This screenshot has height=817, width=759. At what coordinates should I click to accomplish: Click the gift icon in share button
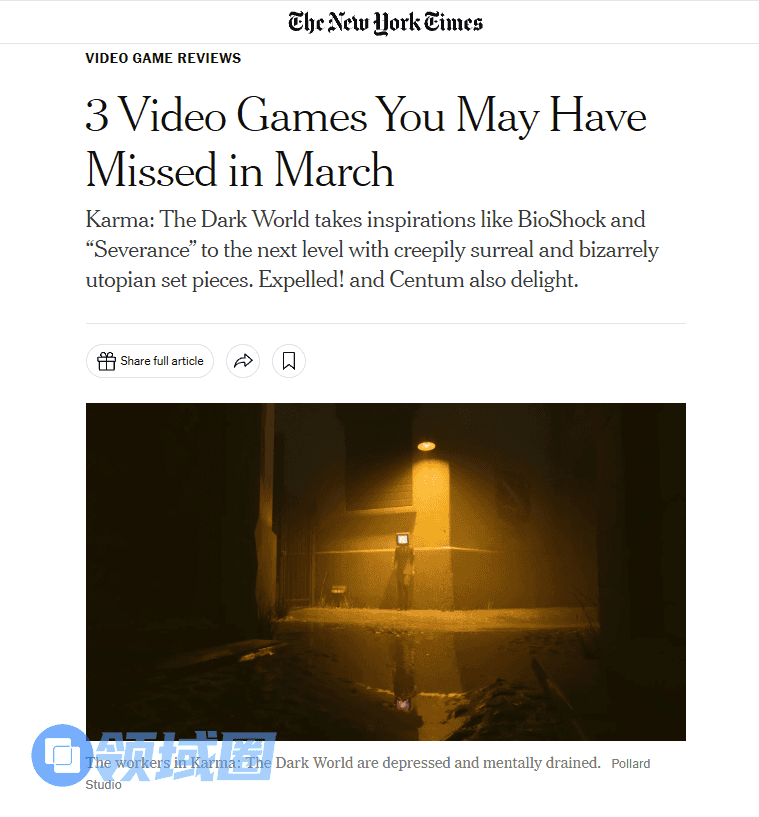(106, 361)
